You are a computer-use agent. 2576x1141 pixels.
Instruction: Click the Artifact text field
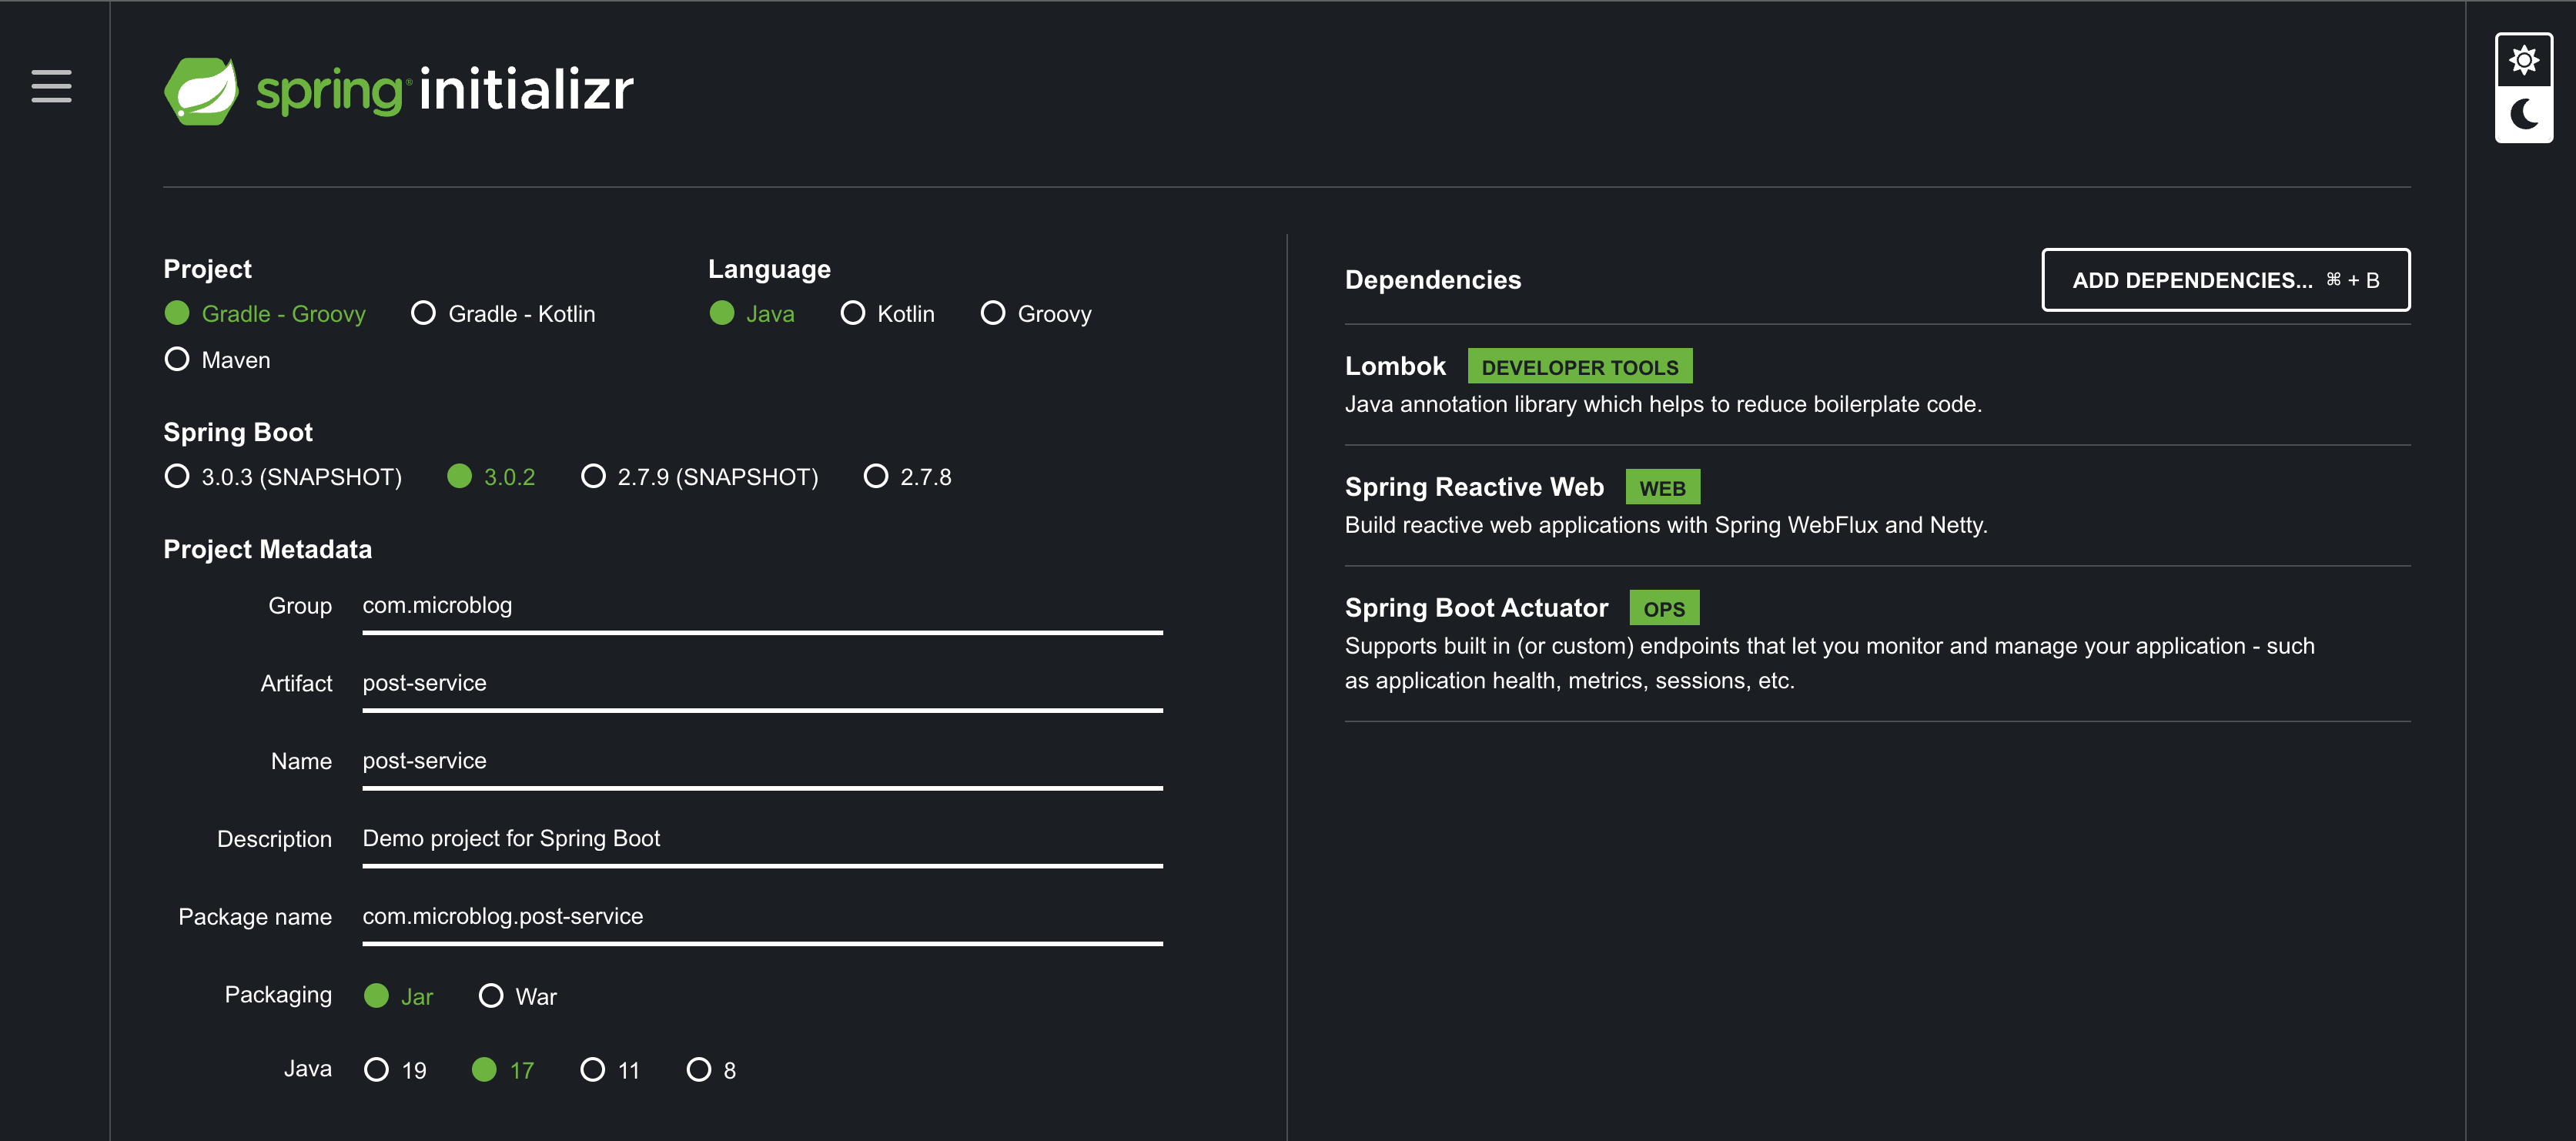pos(761,684)
